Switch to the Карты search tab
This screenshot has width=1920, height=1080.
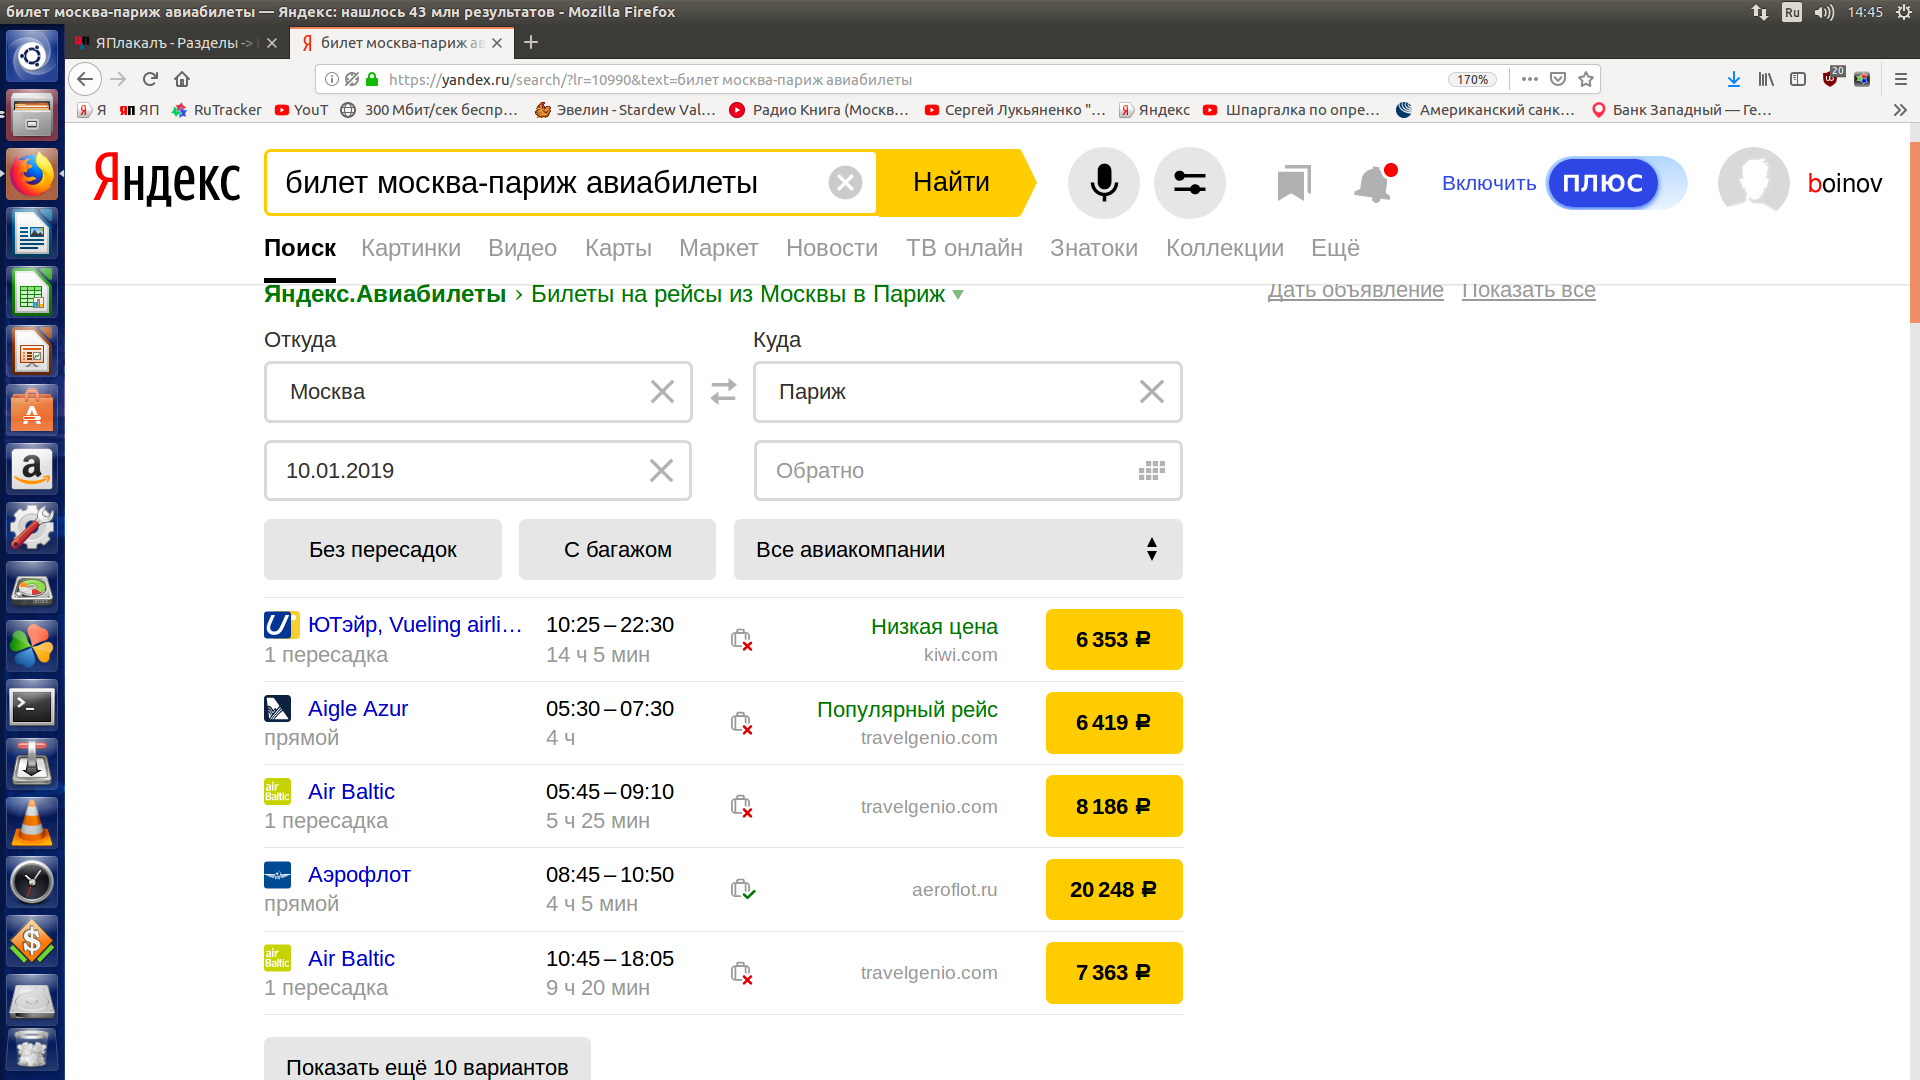(x=618, y=248)
